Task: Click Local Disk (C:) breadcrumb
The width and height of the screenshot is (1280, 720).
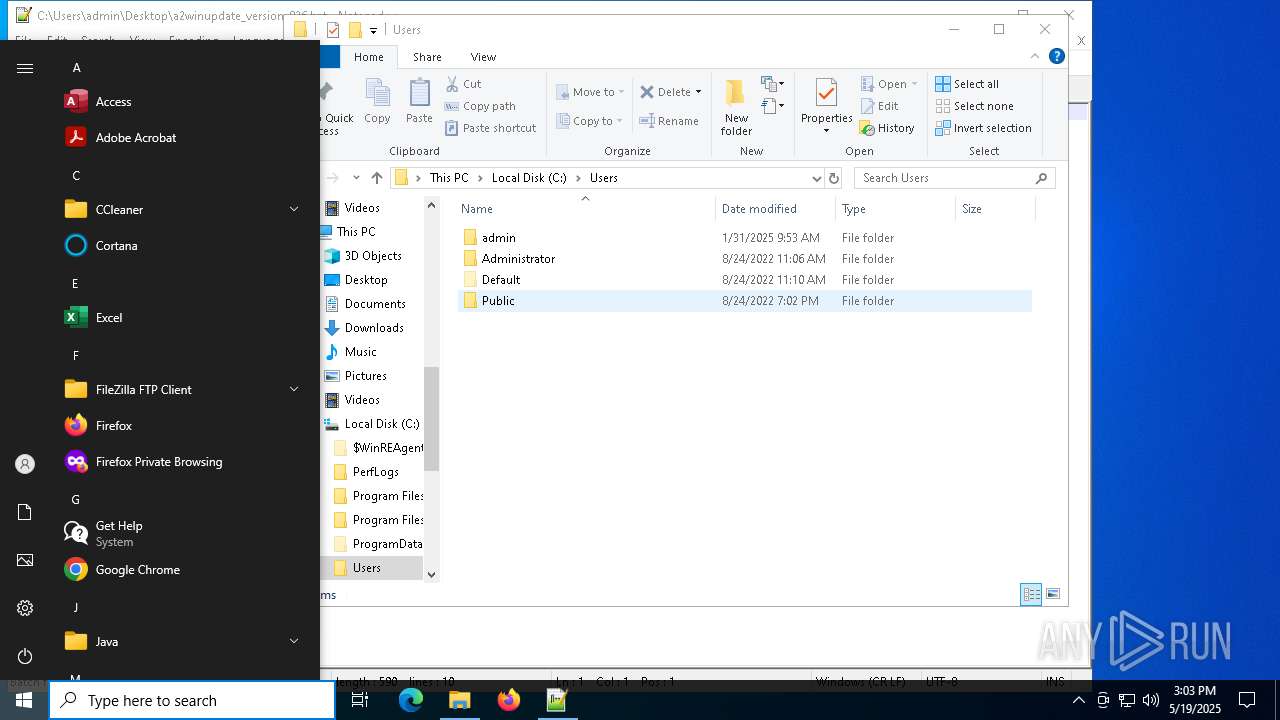Action: pos(529,178)
